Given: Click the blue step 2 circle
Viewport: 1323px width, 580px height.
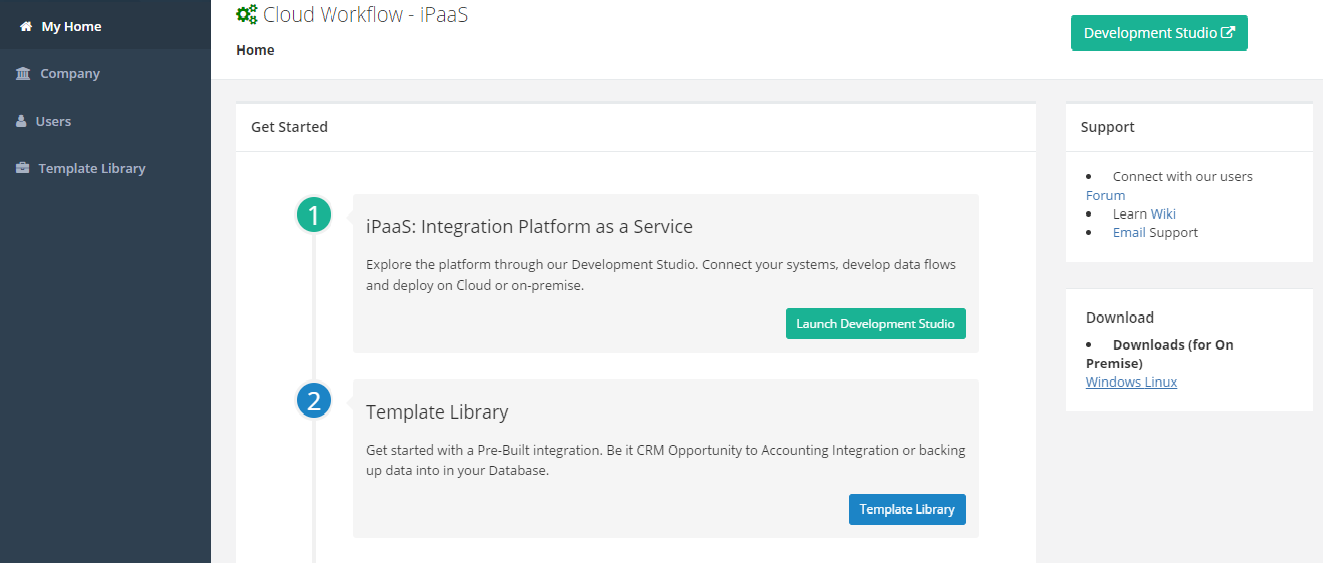Looking at the screenshot, I should point(314,401).
